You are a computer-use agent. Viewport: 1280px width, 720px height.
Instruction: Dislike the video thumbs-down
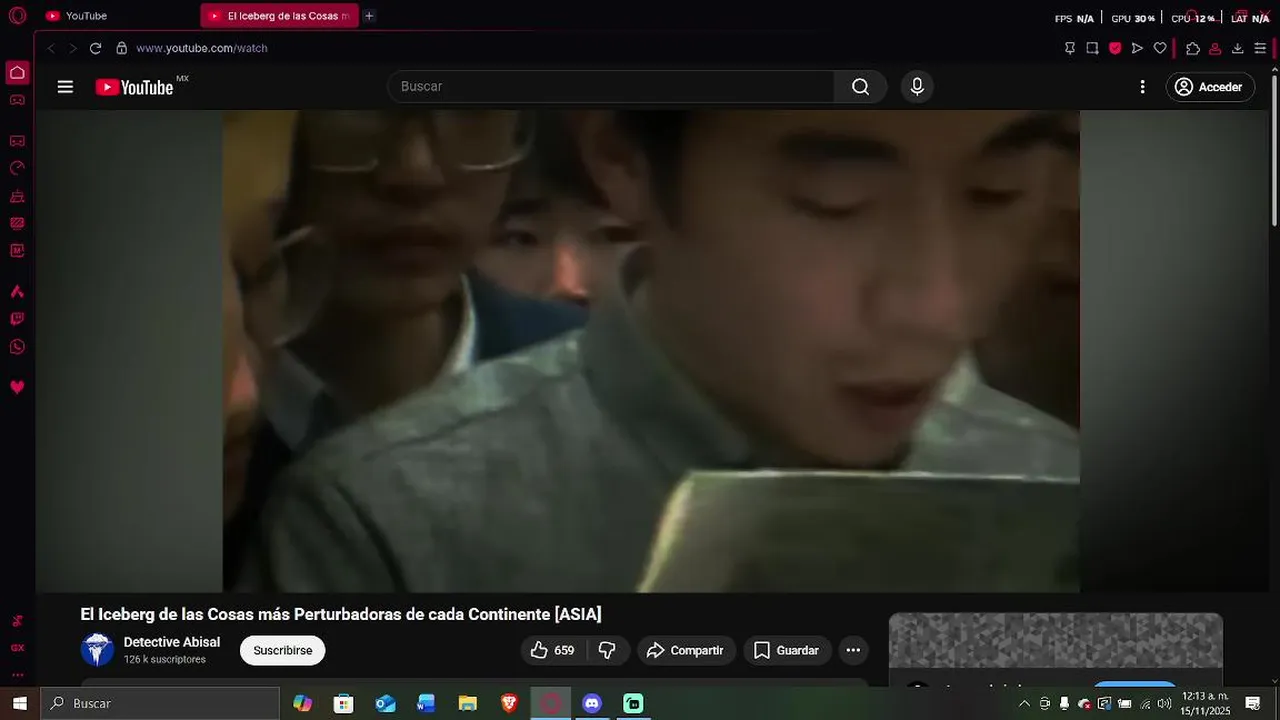[x=607, y=650]
